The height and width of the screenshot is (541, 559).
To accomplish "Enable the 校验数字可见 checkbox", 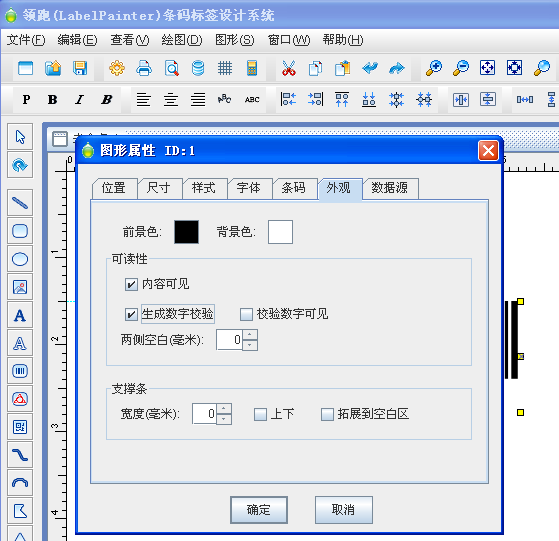I will pos(246,314).
